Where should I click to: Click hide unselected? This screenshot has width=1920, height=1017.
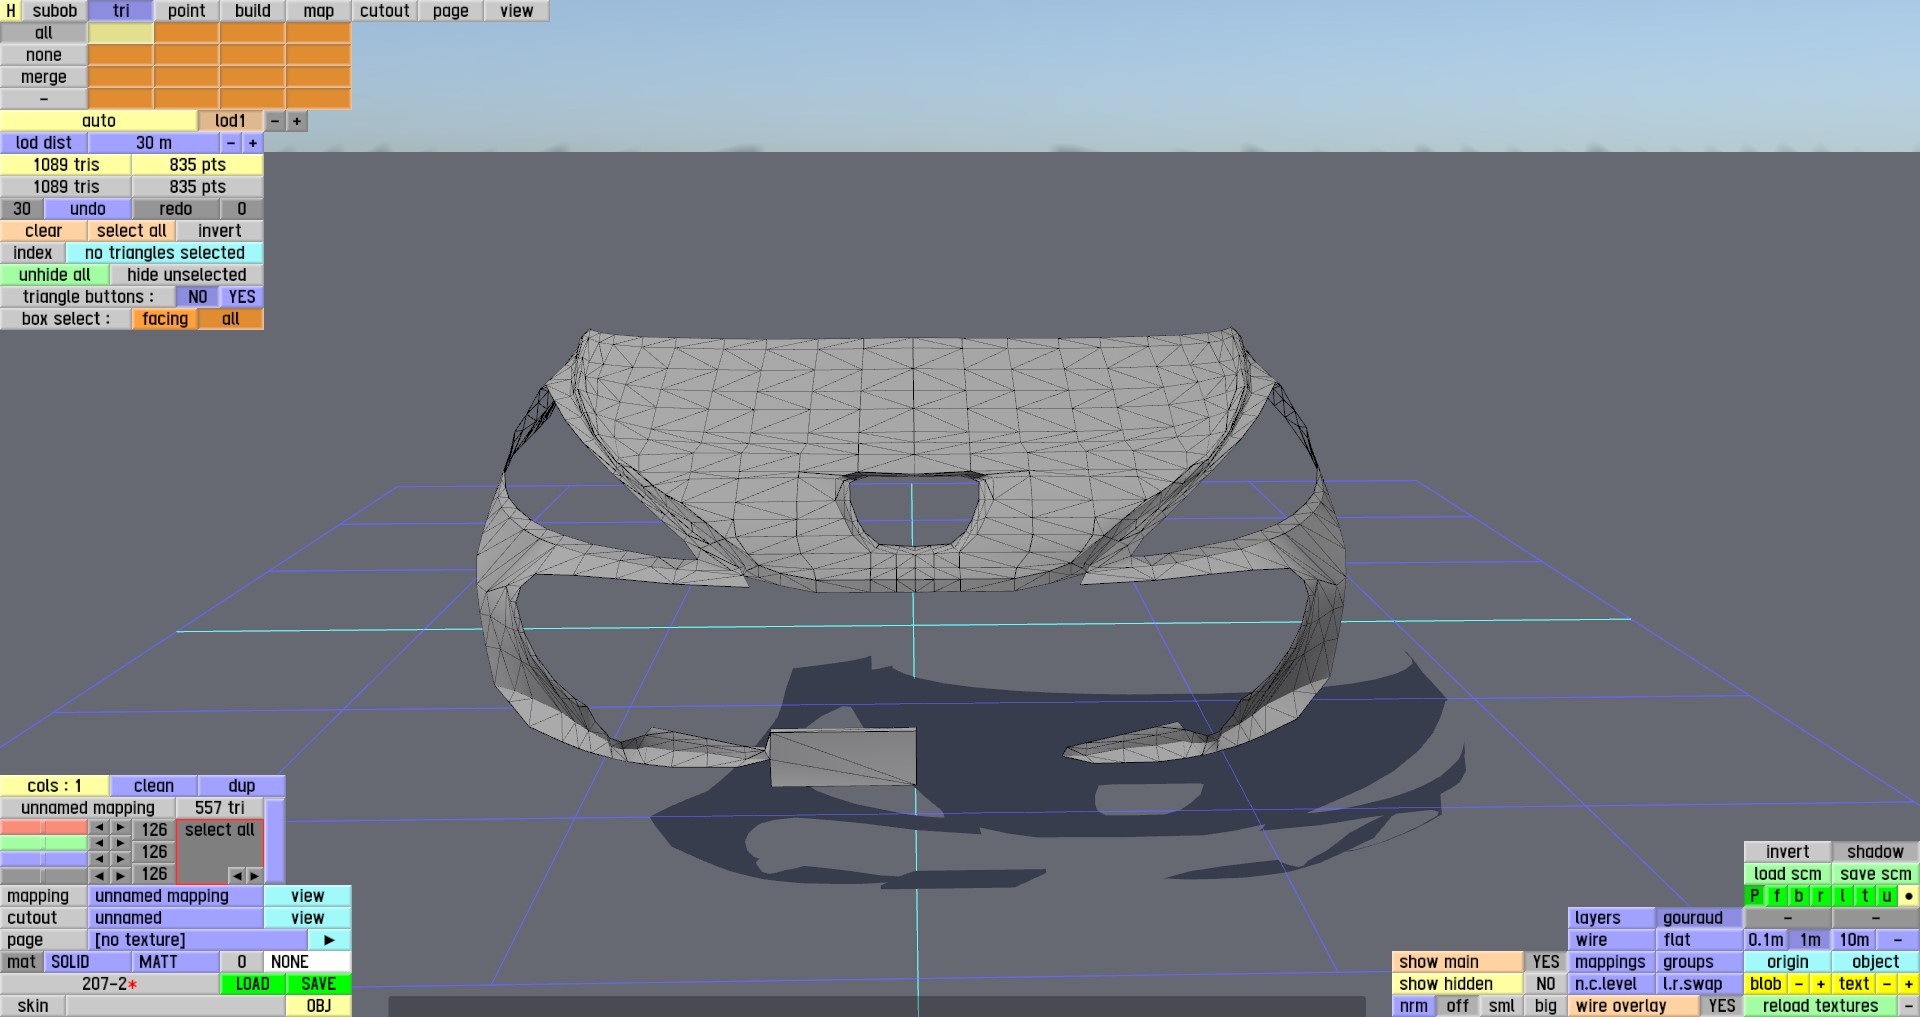click(187, 275)
